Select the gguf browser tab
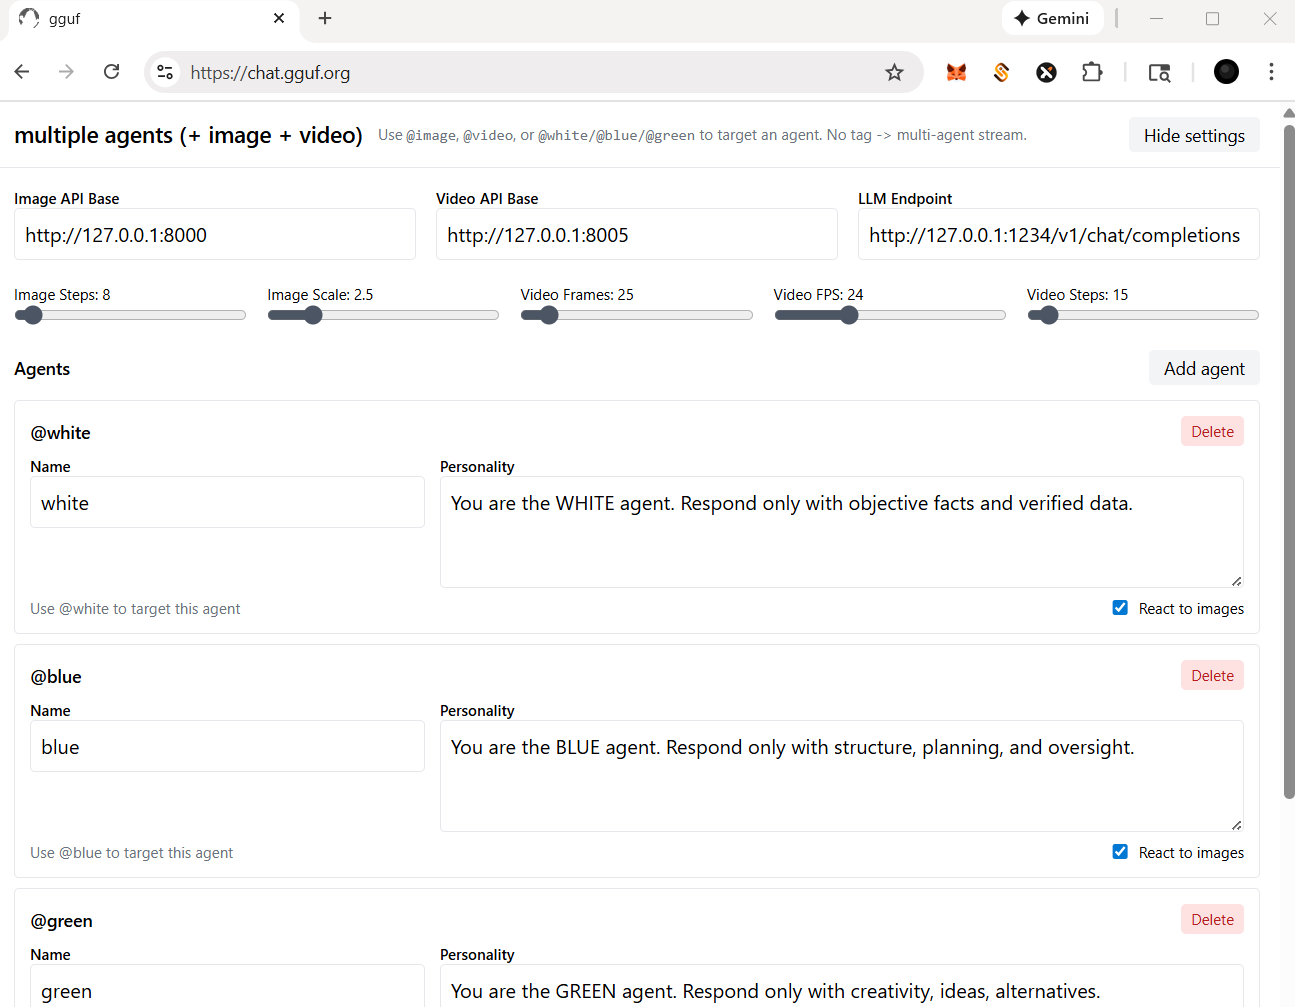The height and width of the screenshot is (1007, 1295). point(152,18)
